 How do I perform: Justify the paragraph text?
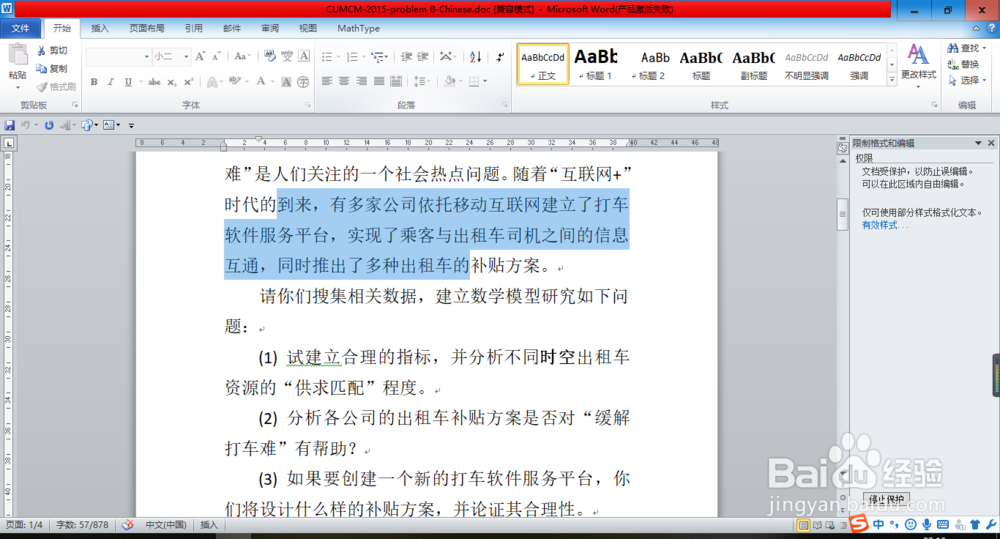379,81
